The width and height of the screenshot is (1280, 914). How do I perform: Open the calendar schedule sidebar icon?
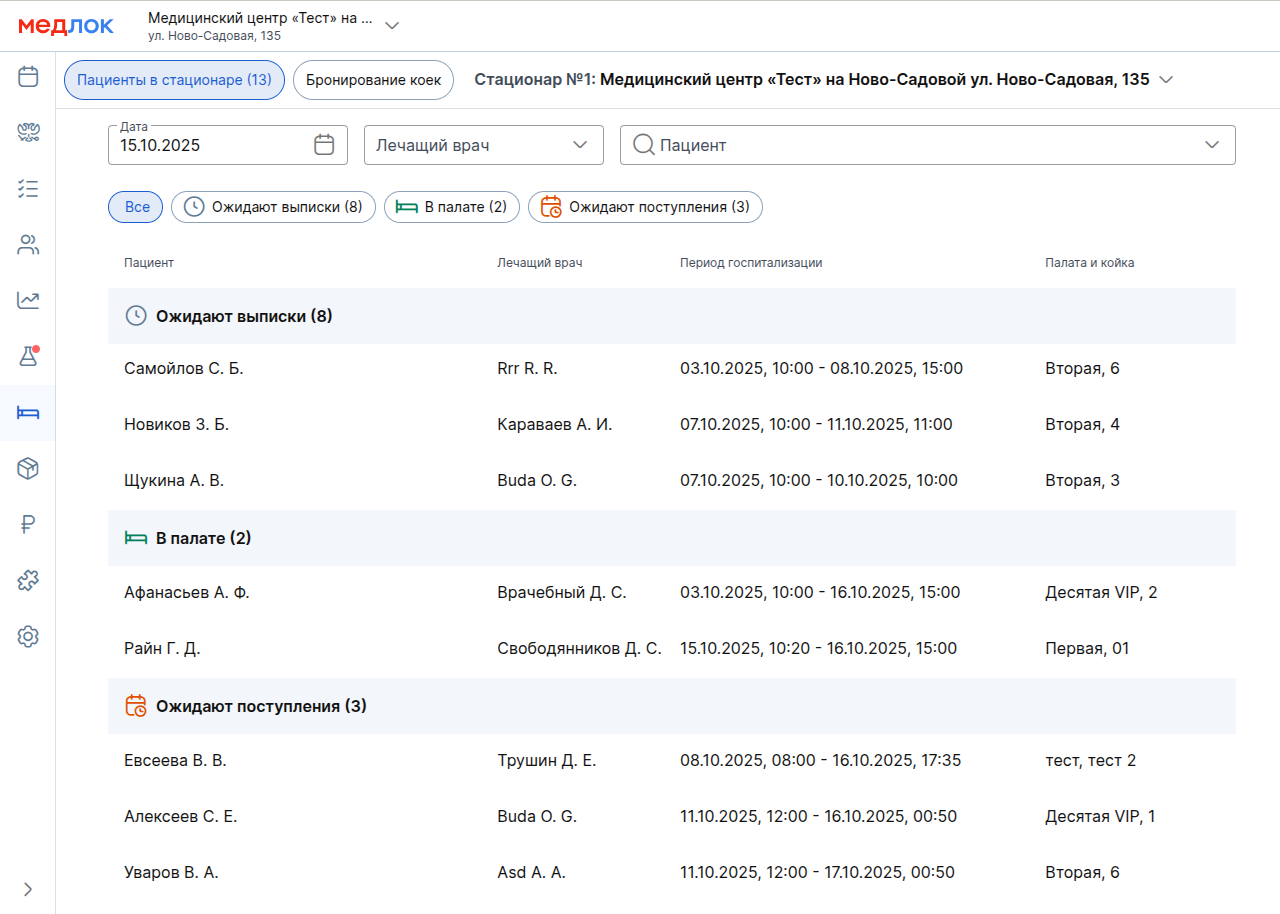28,77
